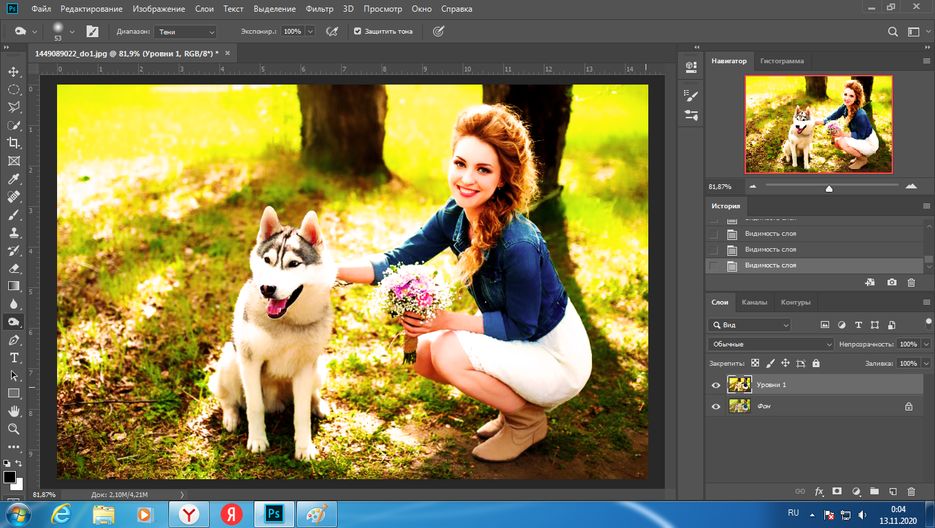This screenshot has width=935, height=528.
Task: Turn layer filtering switch on or off
Action: click(928, 323)
